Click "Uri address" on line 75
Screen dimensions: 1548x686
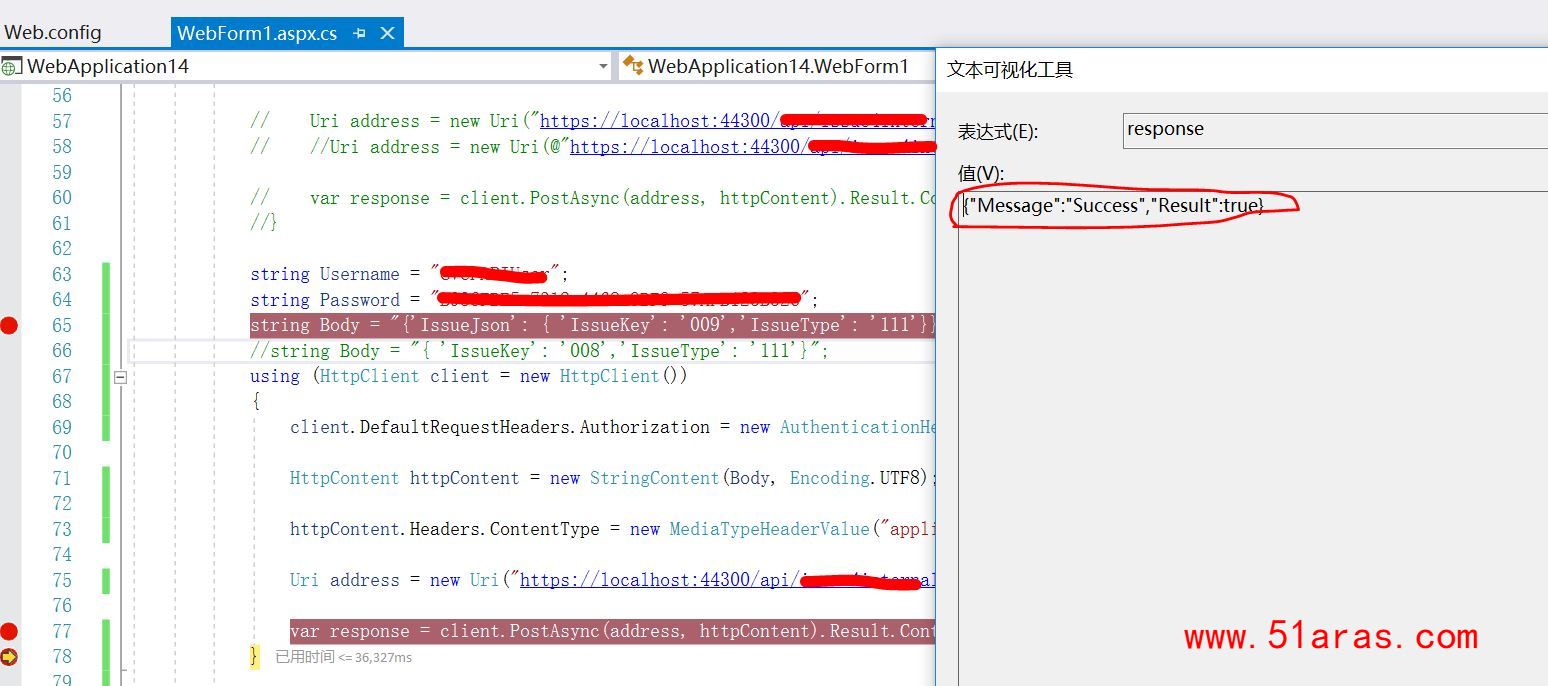[345, 580]
